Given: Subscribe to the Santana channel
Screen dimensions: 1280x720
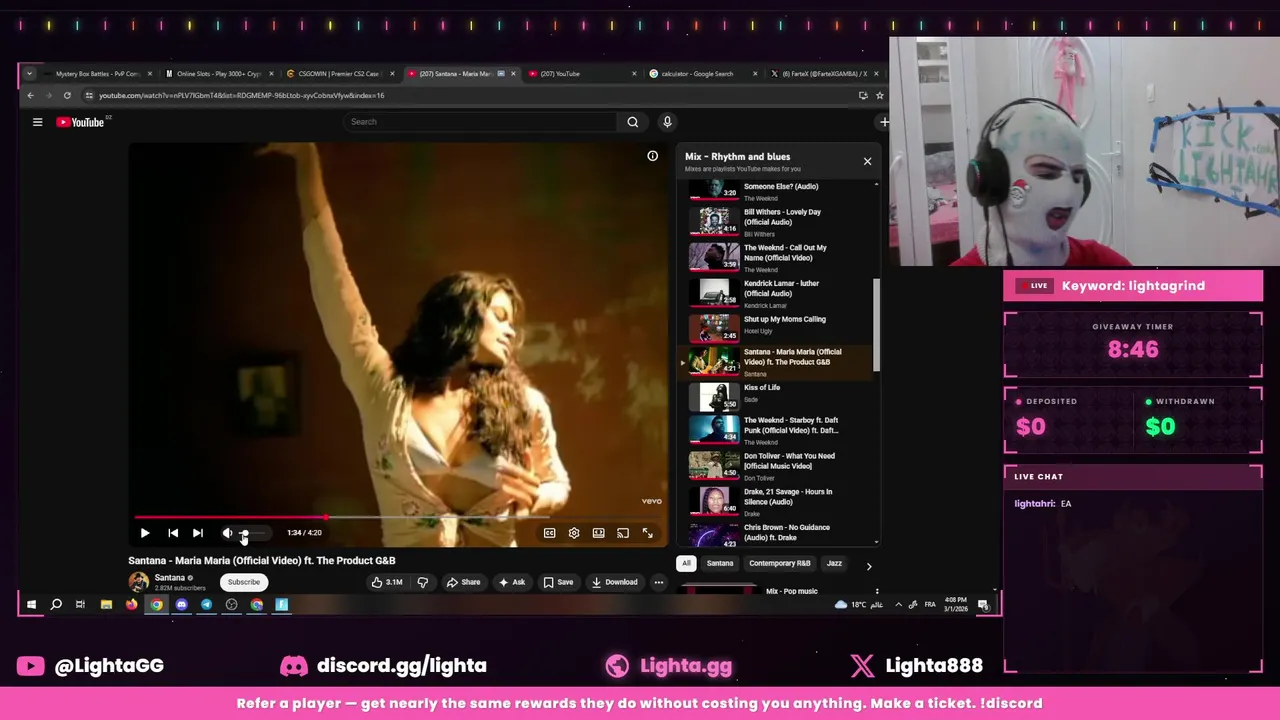Looking at the screenshot, I should click(243, 582).
